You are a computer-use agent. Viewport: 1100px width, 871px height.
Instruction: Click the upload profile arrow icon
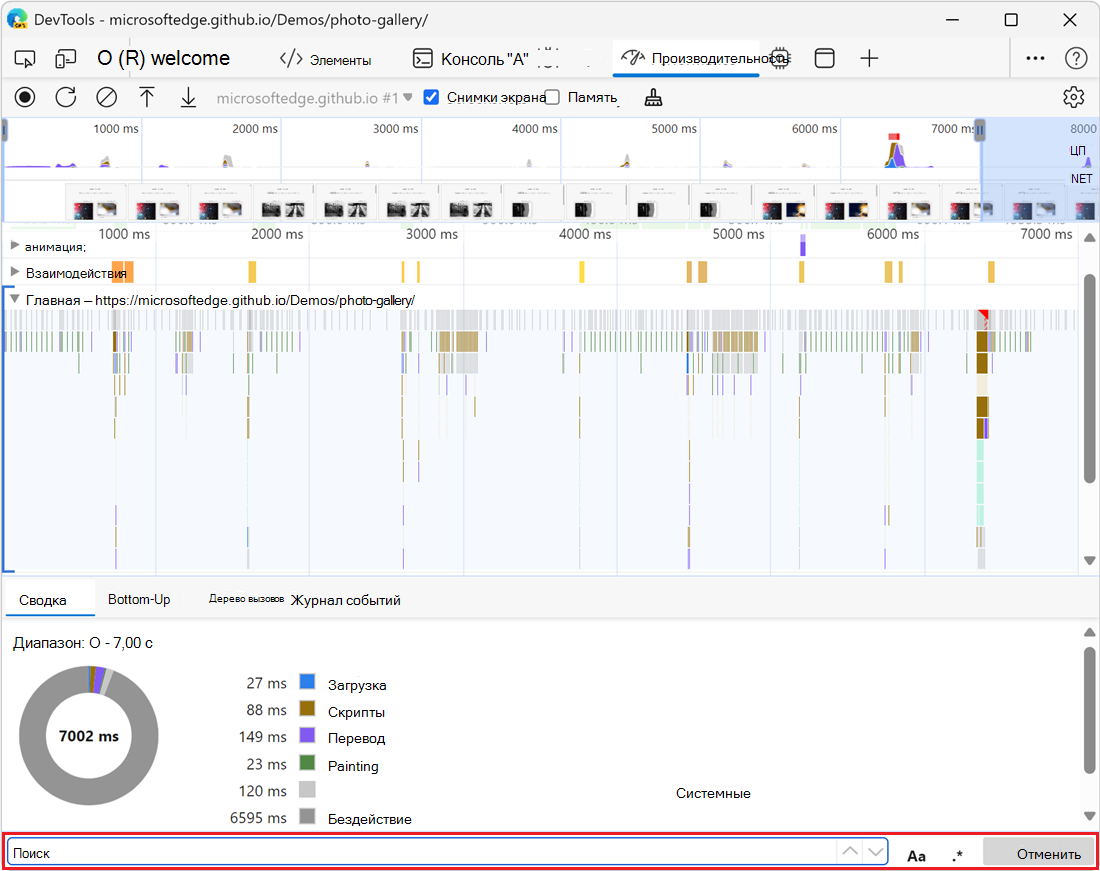point(147,97)
